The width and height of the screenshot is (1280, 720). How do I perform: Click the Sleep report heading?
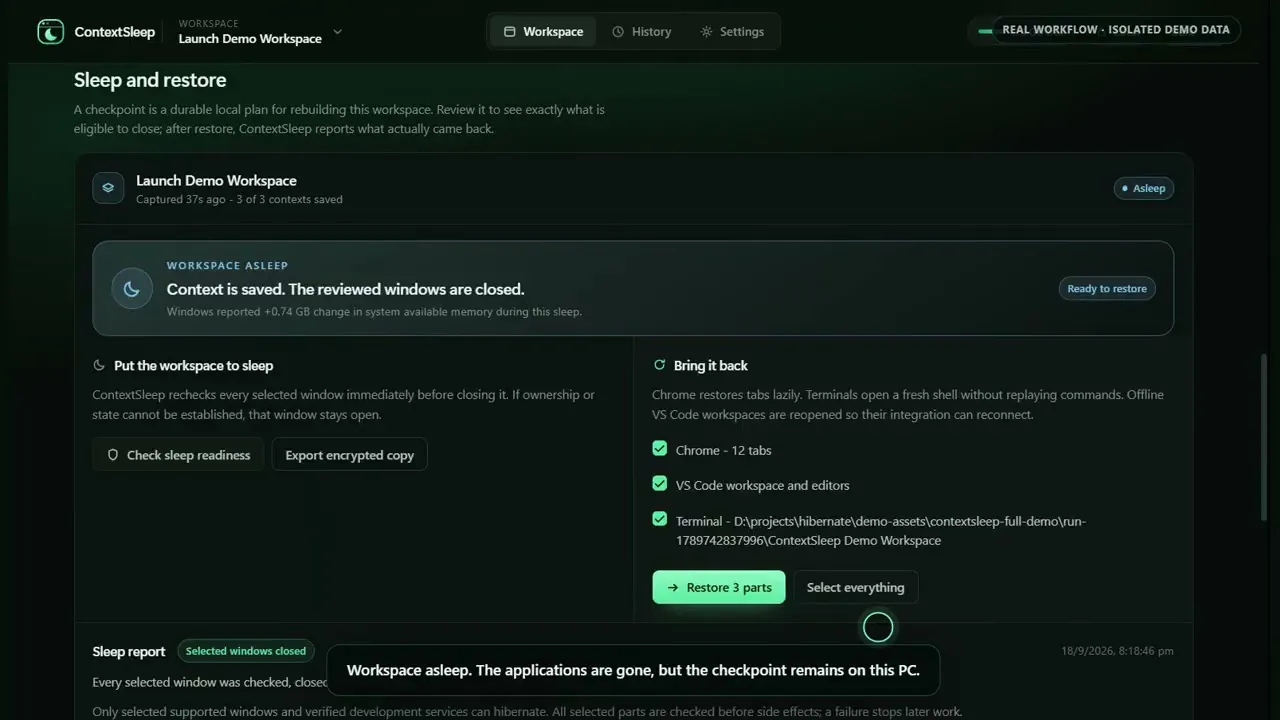click(x=129, y=652)
